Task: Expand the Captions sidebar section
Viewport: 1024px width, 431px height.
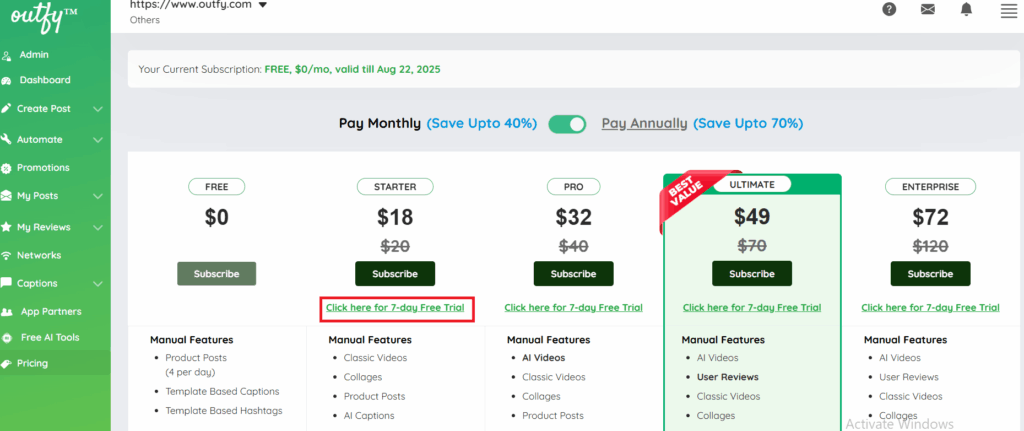Action: [98, 284]
